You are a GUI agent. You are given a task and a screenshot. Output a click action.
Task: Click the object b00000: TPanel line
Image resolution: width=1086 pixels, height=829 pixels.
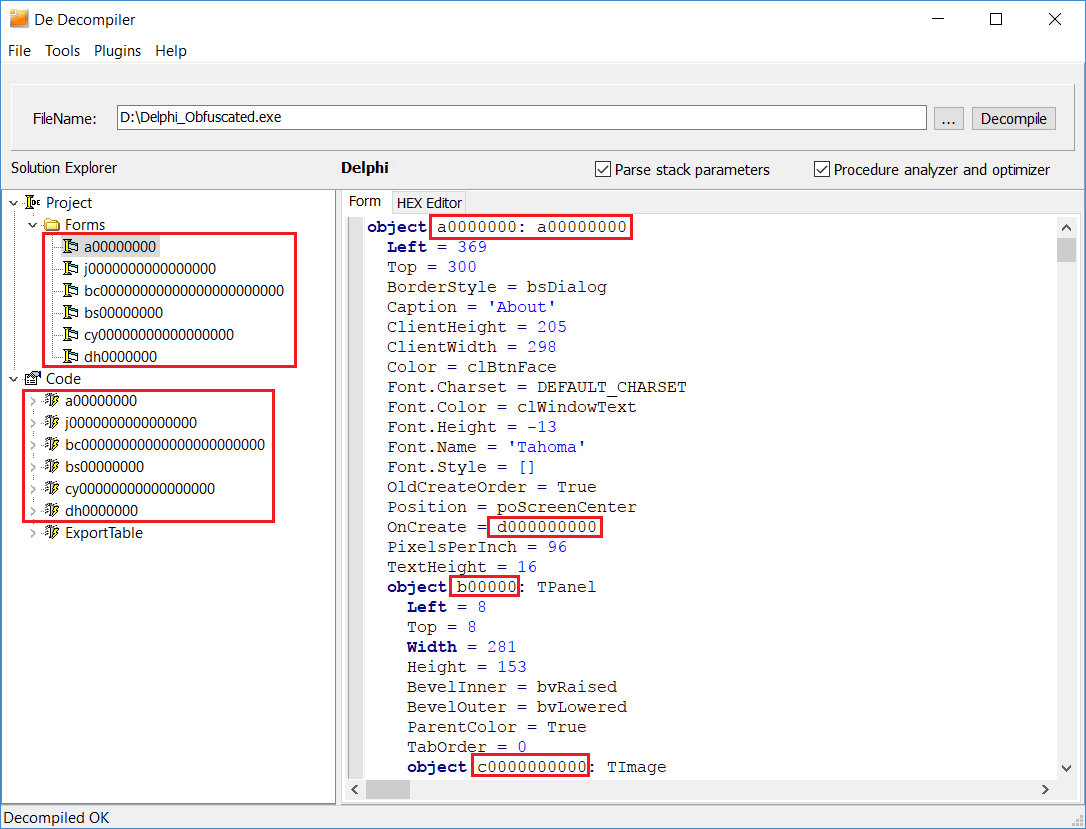coord(491,587)
